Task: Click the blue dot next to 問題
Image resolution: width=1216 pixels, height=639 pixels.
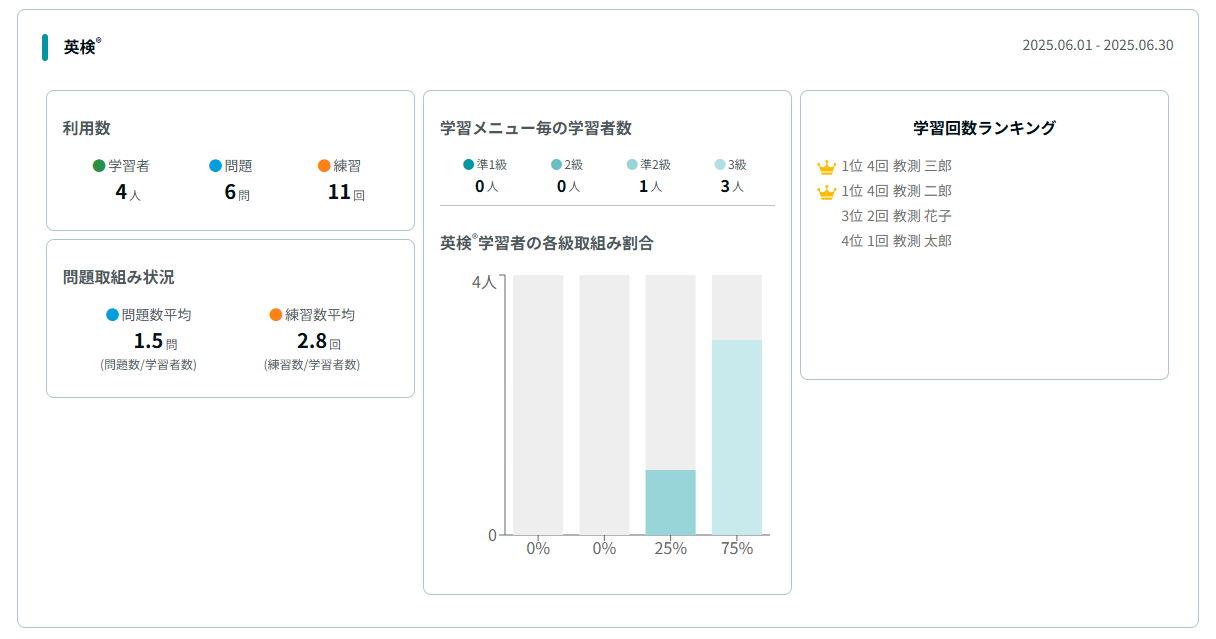Action: pyautogui.click(x=215, y=166)
